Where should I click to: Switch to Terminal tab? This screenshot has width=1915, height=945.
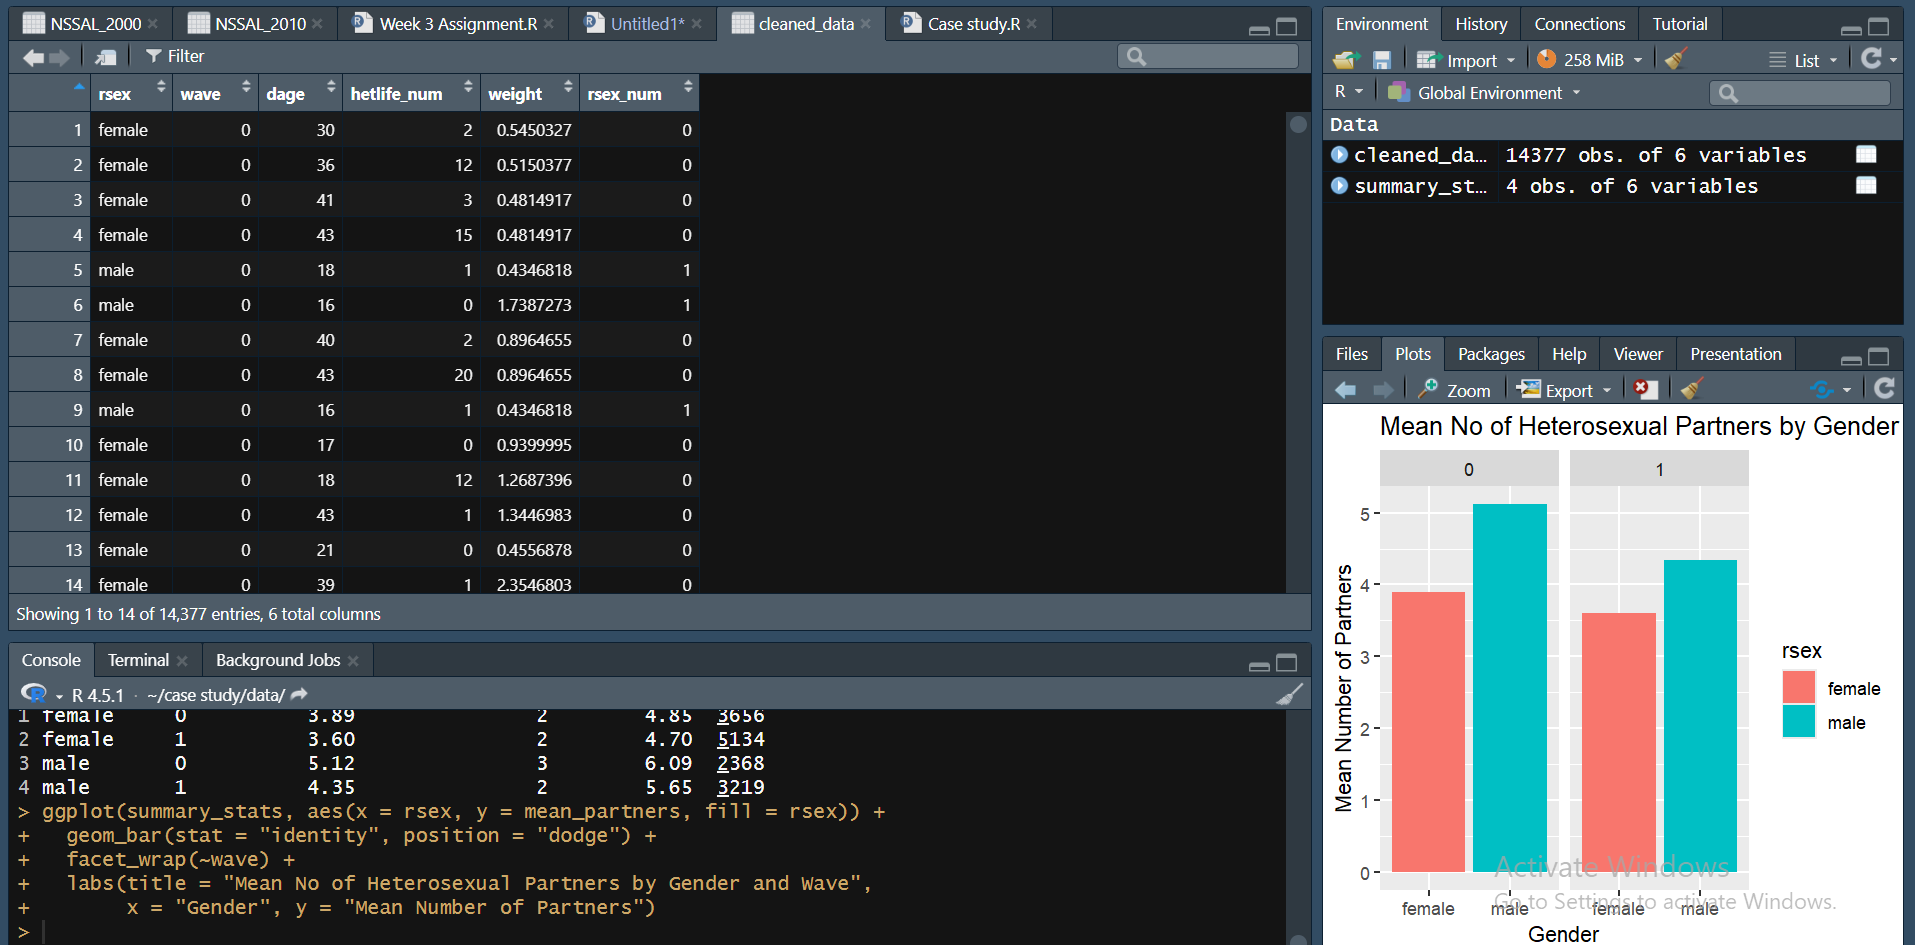(138, 660)
